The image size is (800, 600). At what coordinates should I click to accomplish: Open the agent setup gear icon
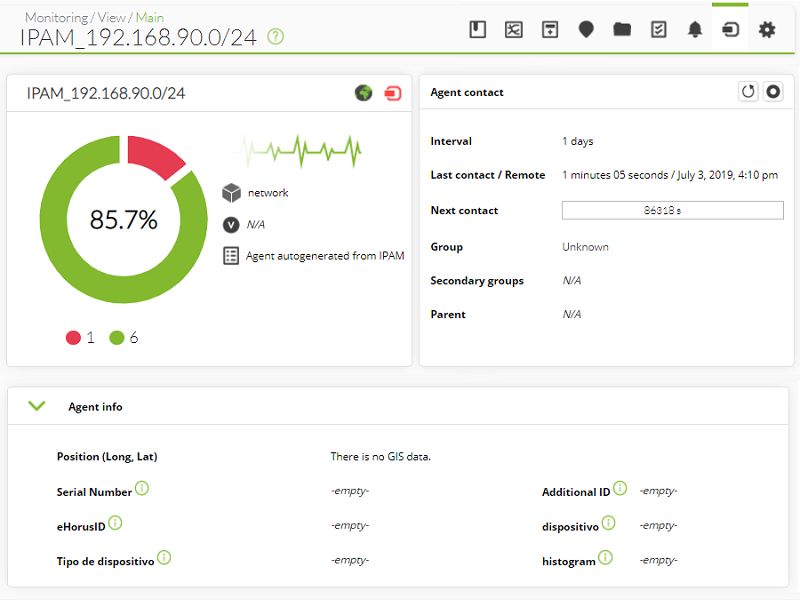[766, 30]
